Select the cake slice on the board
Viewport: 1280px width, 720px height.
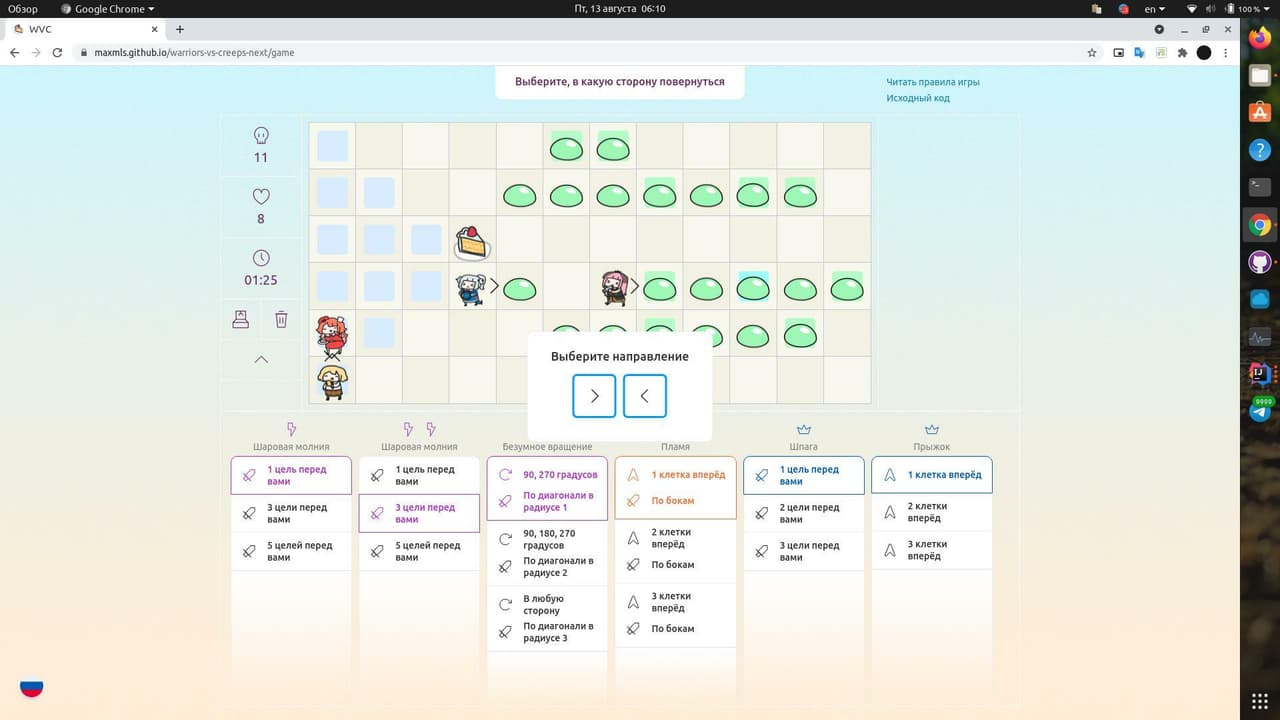(471, 243)
